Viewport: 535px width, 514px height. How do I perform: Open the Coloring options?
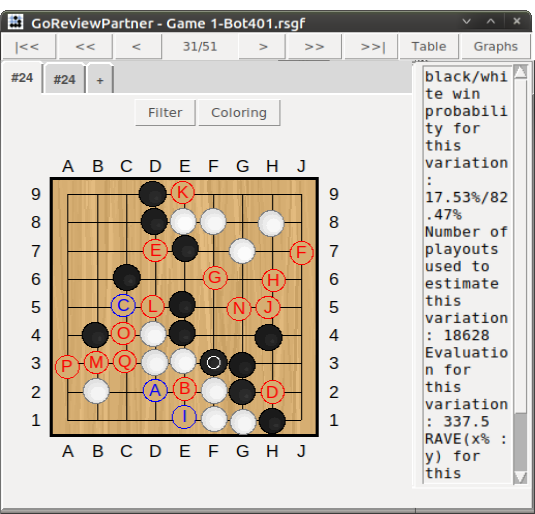239,113
